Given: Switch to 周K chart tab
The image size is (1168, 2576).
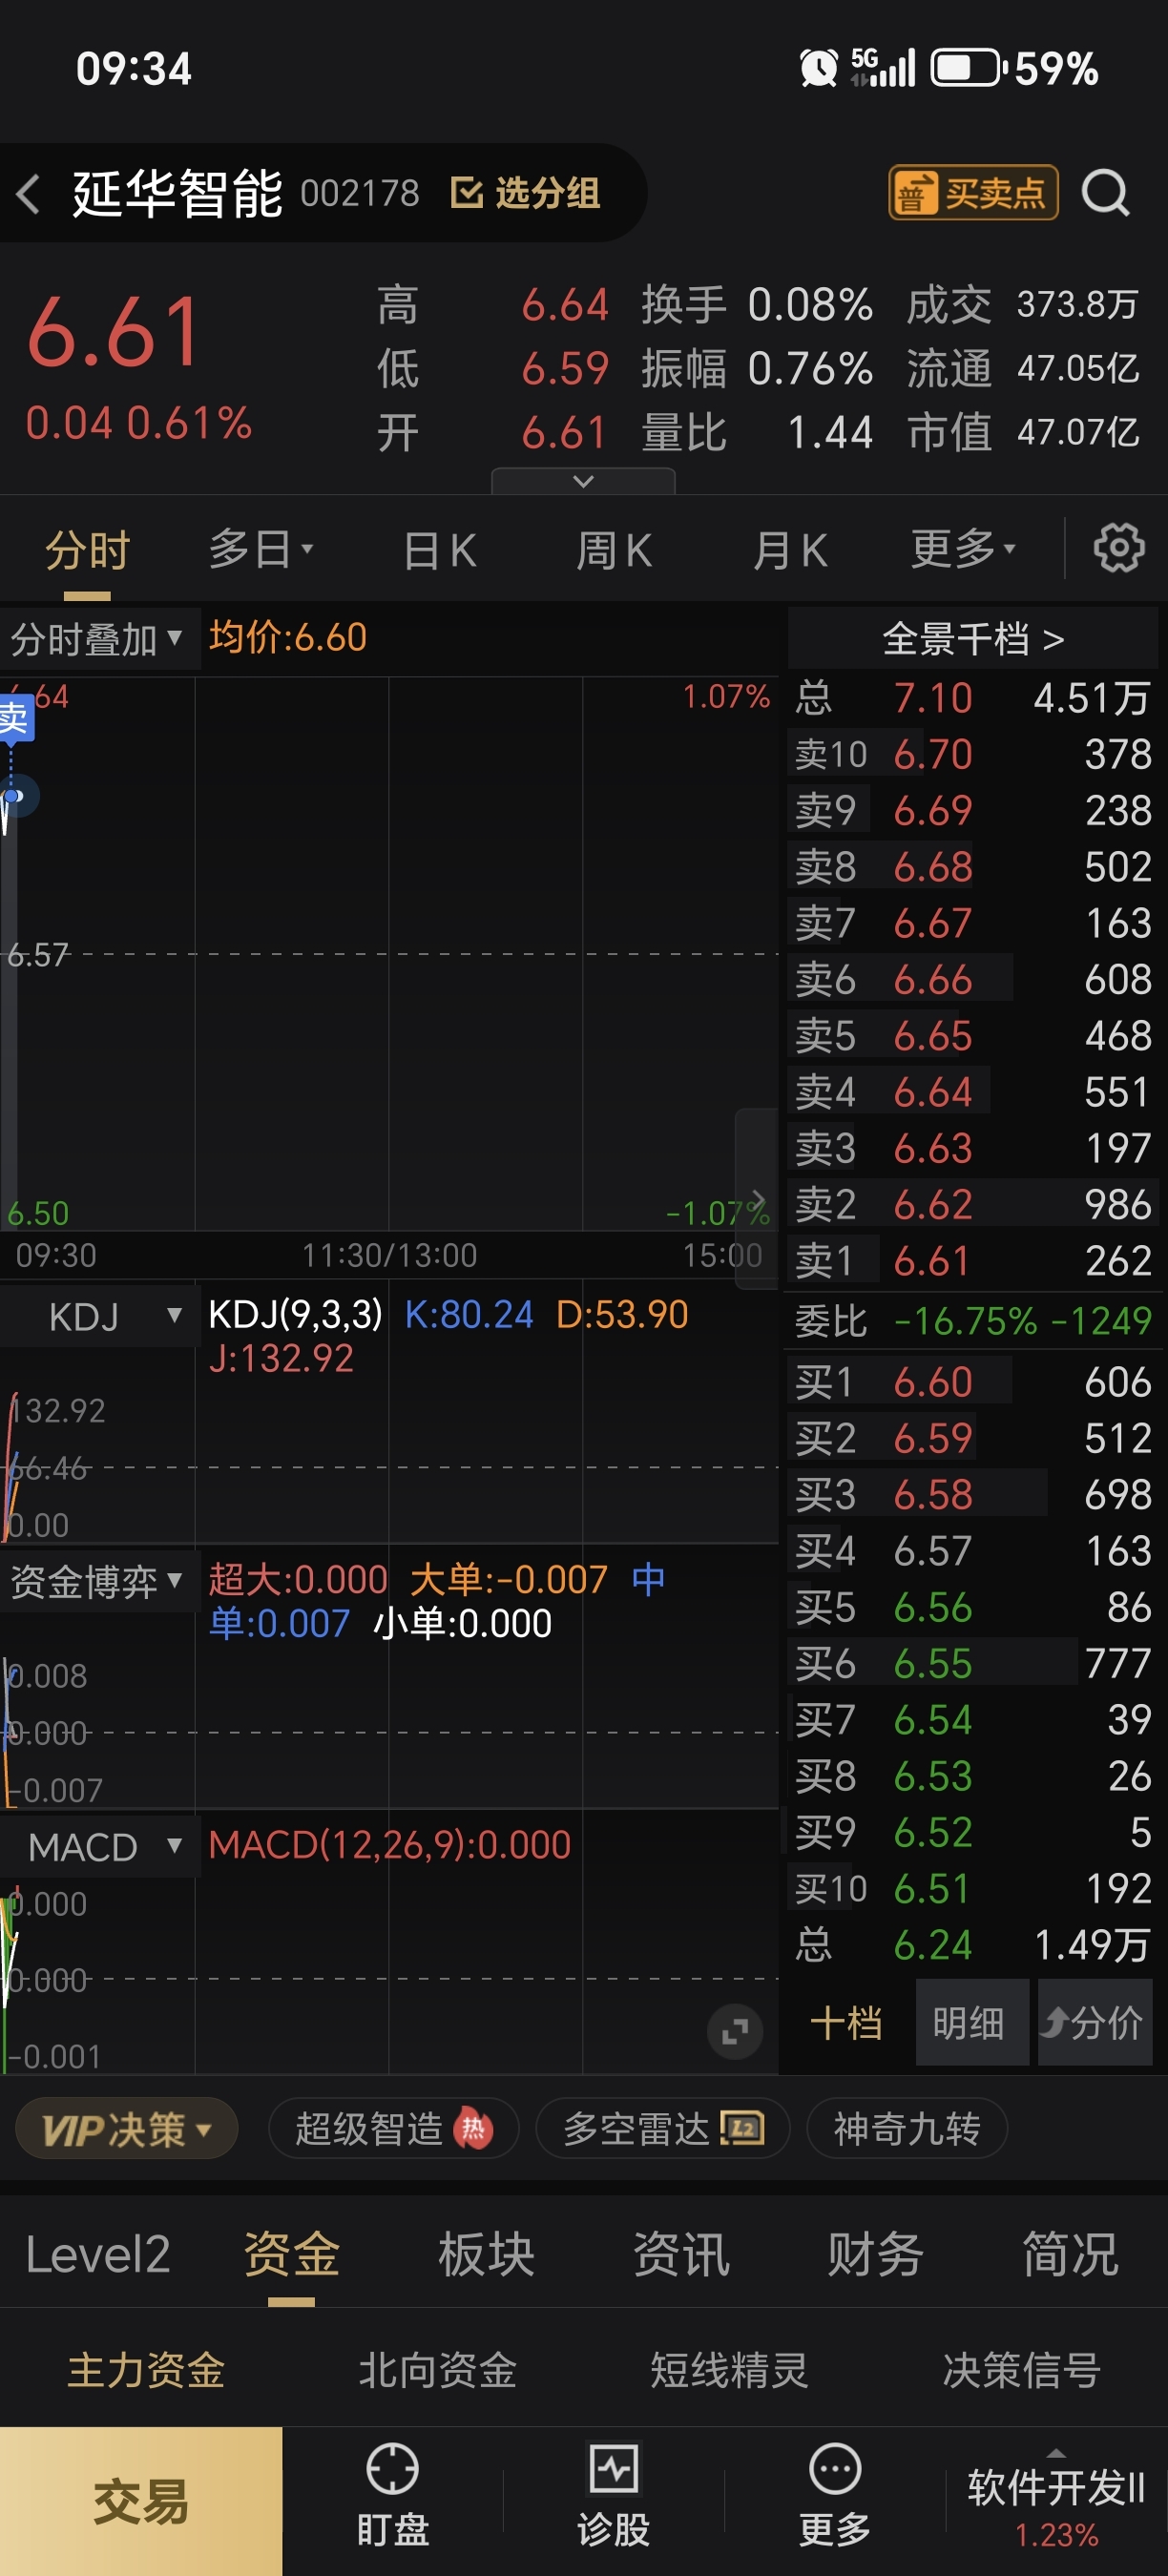Looking at the screenshot, I should 614,550.
